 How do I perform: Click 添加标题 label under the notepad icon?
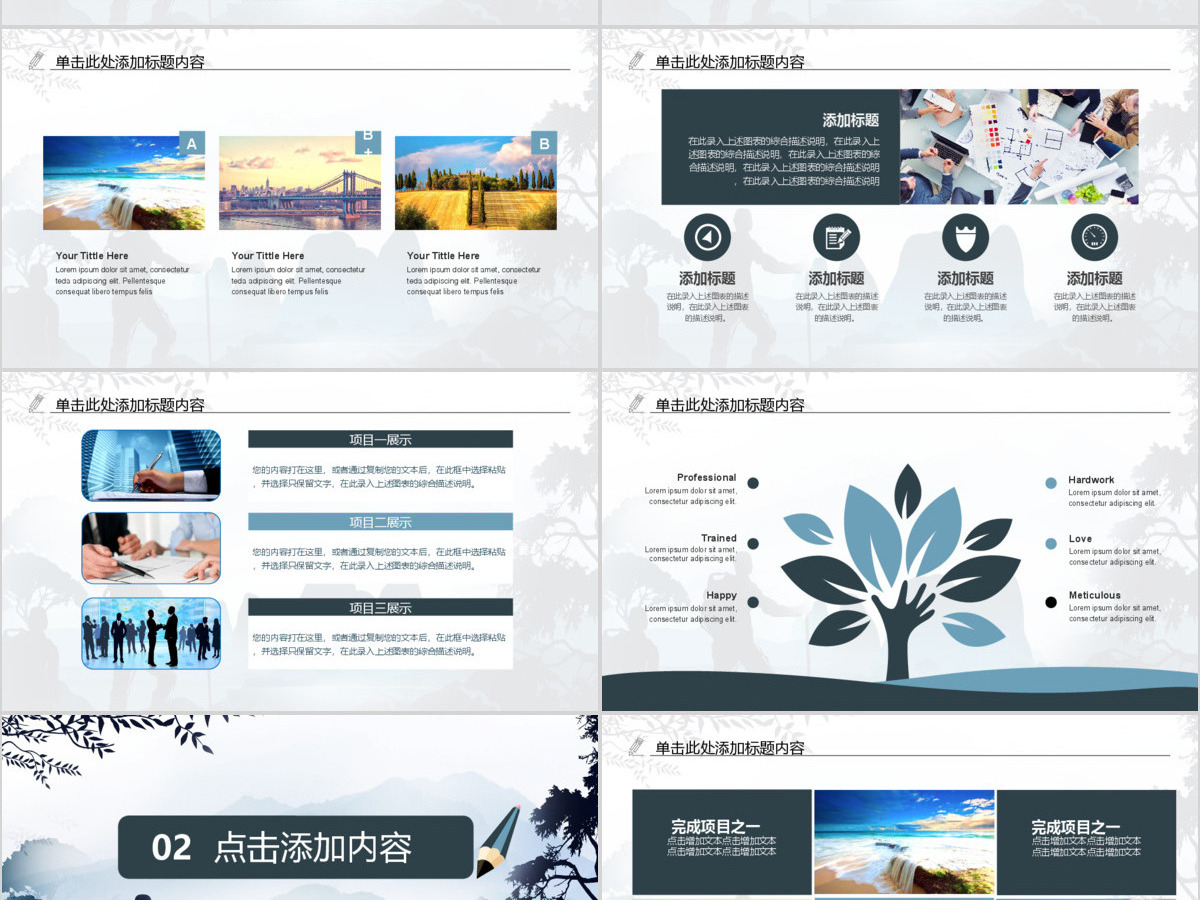(x=836, y=279)
